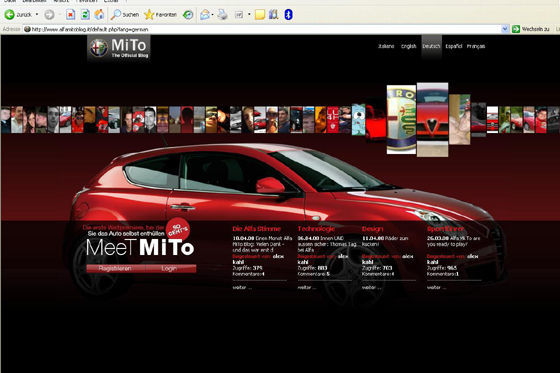Open Favoriten star button

click(x=160, y=15)
